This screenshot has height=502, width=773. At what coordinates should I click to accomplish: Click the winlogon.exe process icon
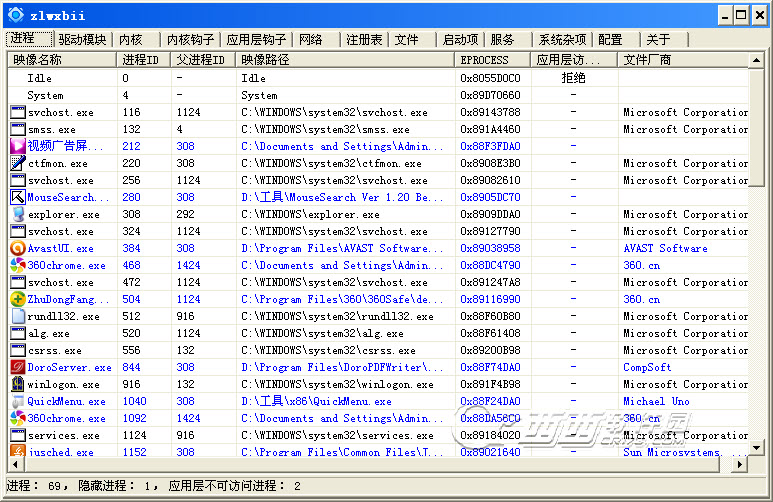18,384
